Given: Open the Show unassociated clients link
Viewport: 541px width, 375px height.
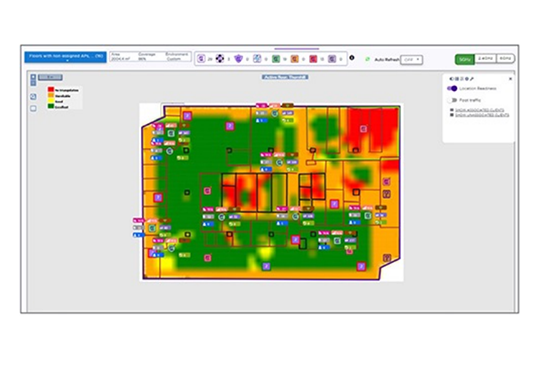Looking at the screenshot, I should pos(482,115).
